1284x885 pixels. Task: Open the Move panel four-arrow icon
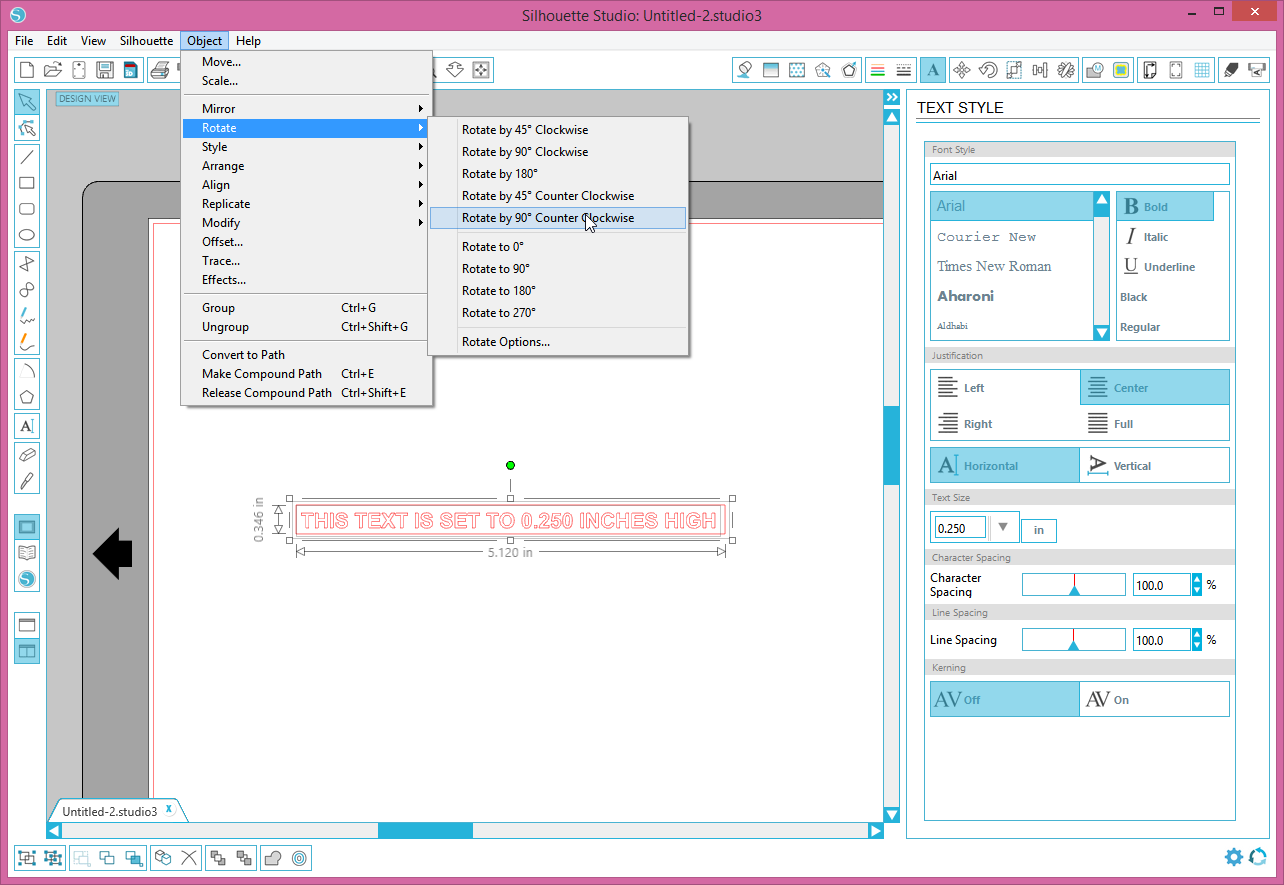point(962,70)
